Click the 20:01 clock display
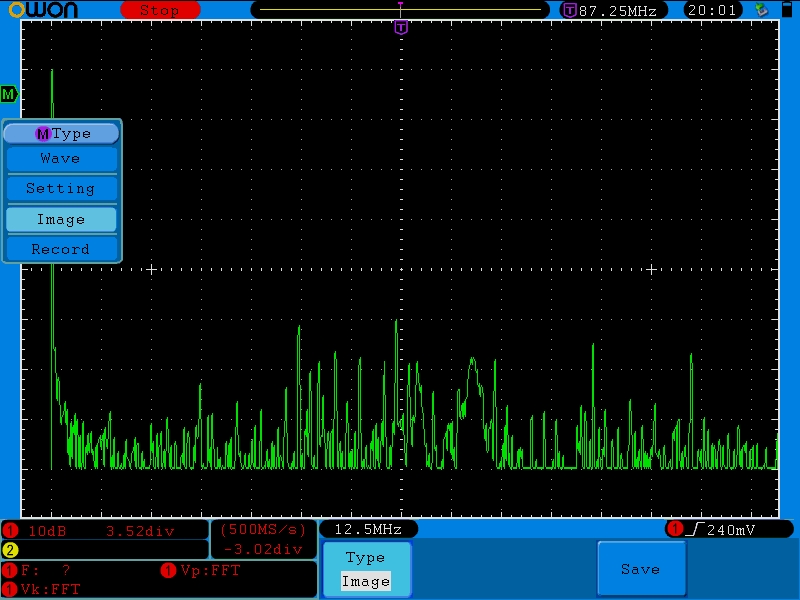 712,10
